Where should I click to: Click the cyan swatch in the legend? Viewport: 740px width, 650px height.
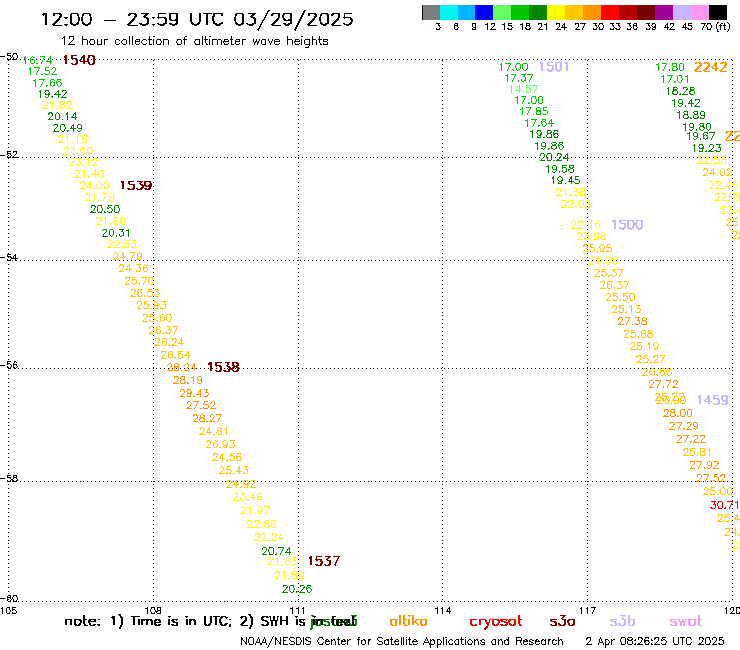click(x=449, y=12)
